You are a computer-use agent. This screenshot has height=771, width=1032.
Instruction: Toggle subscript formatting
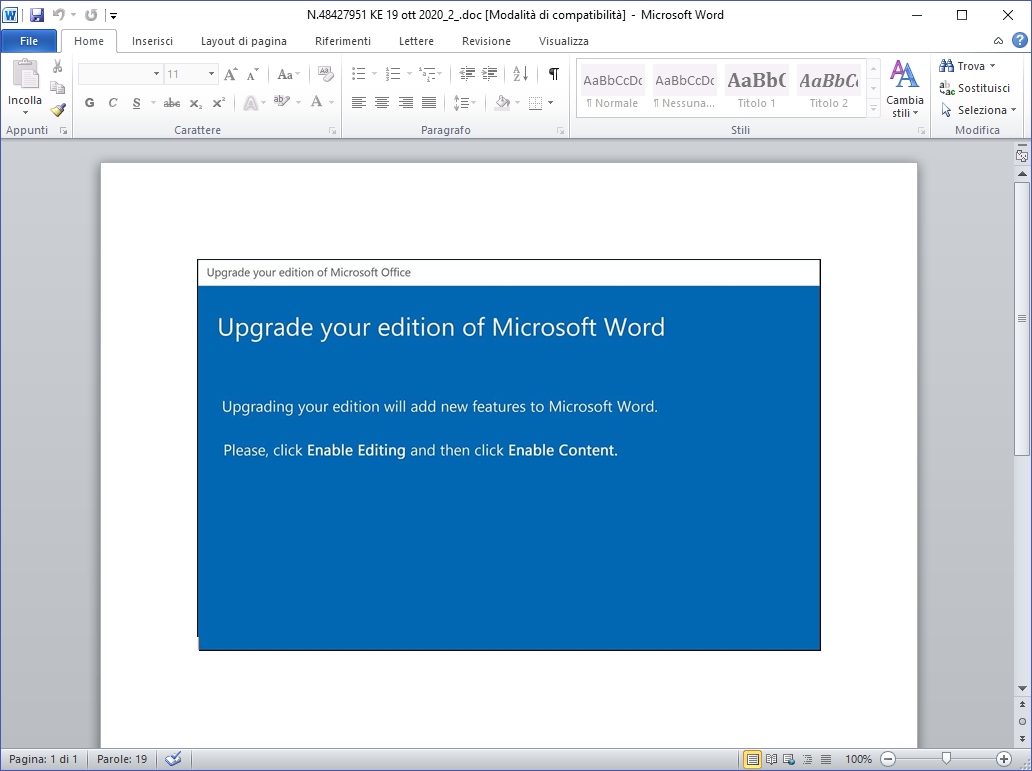point(195,103)
